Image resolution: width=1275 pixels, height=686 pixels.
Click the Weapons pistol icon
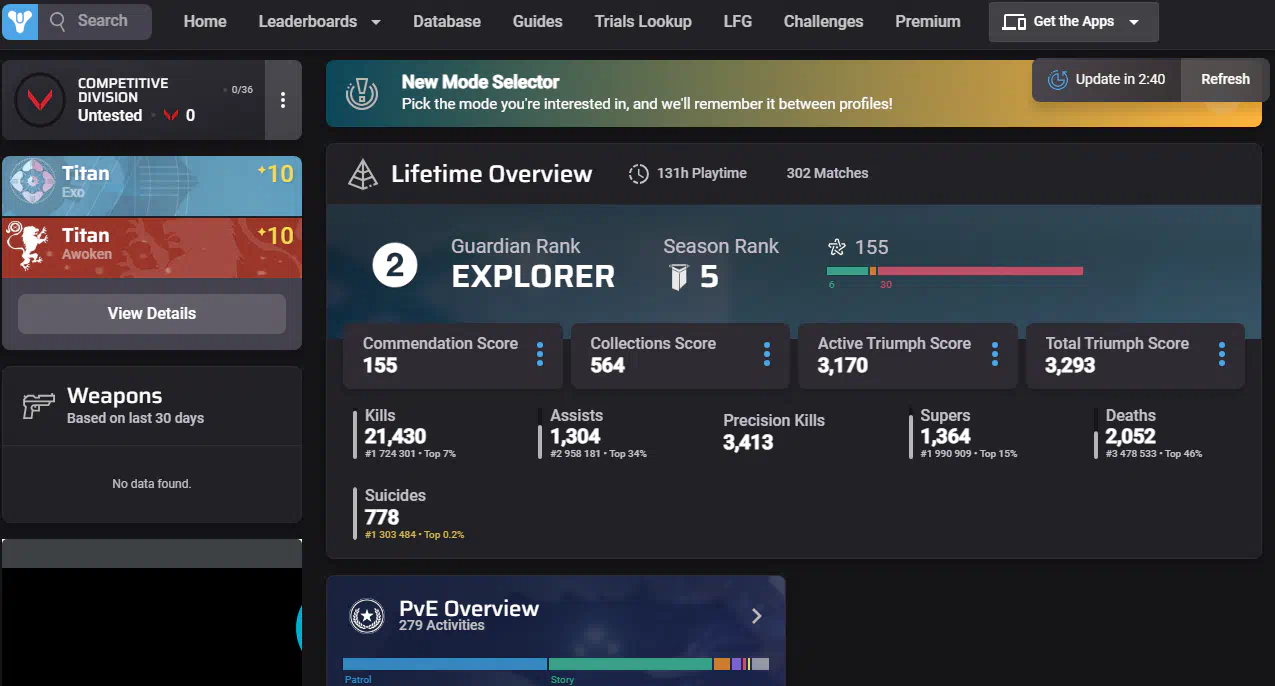(38, 405)
